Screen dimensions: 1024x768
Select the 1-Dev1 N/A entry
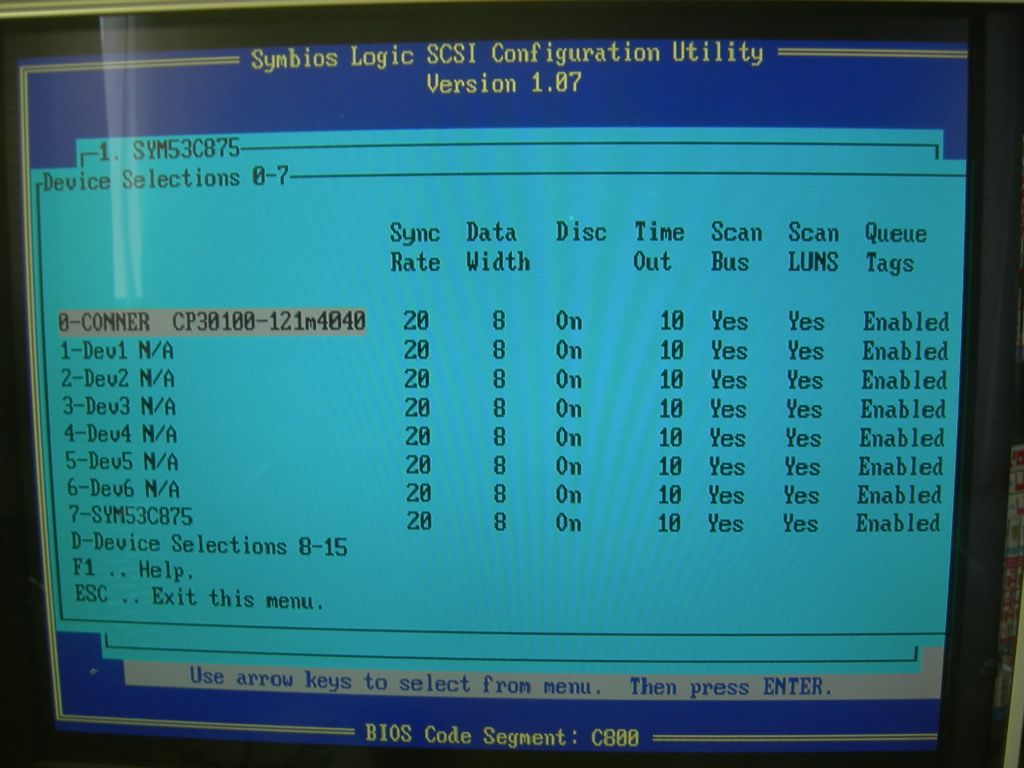coord(117,351)
